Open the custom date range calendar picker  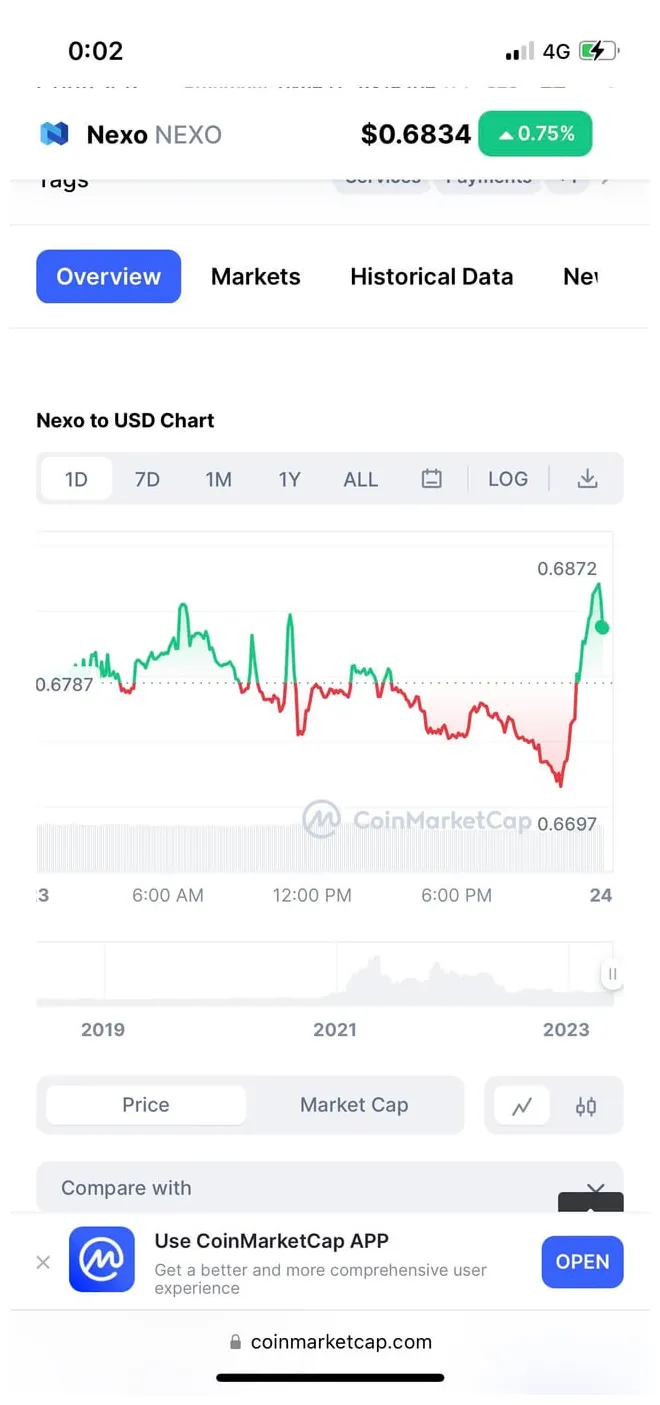(x=432, y=478)
